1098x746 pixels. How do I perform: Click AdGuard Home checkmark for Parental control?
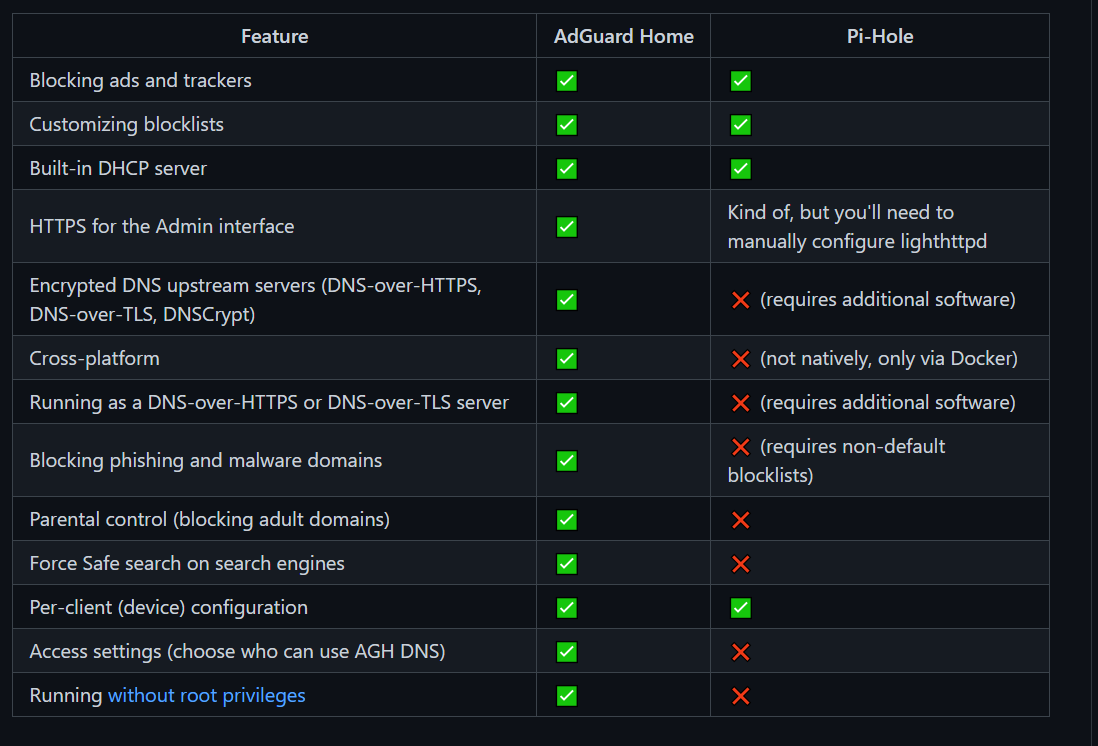pos(567,520)
